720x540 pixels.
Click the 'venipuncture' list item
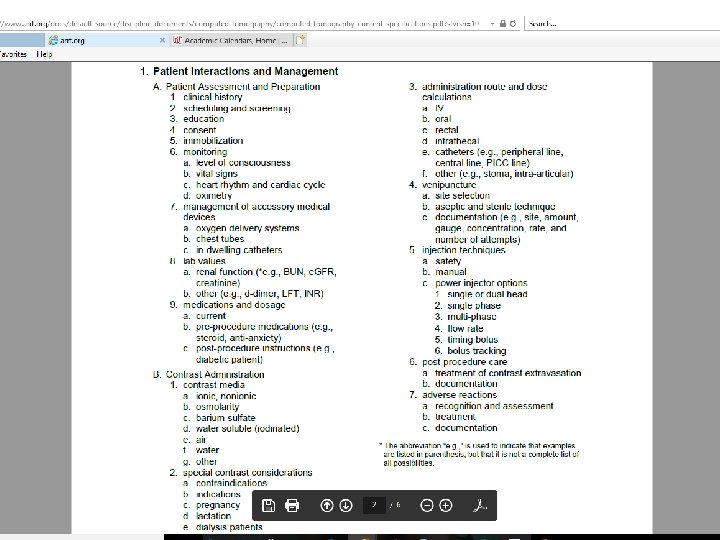(x=449, y=185)
